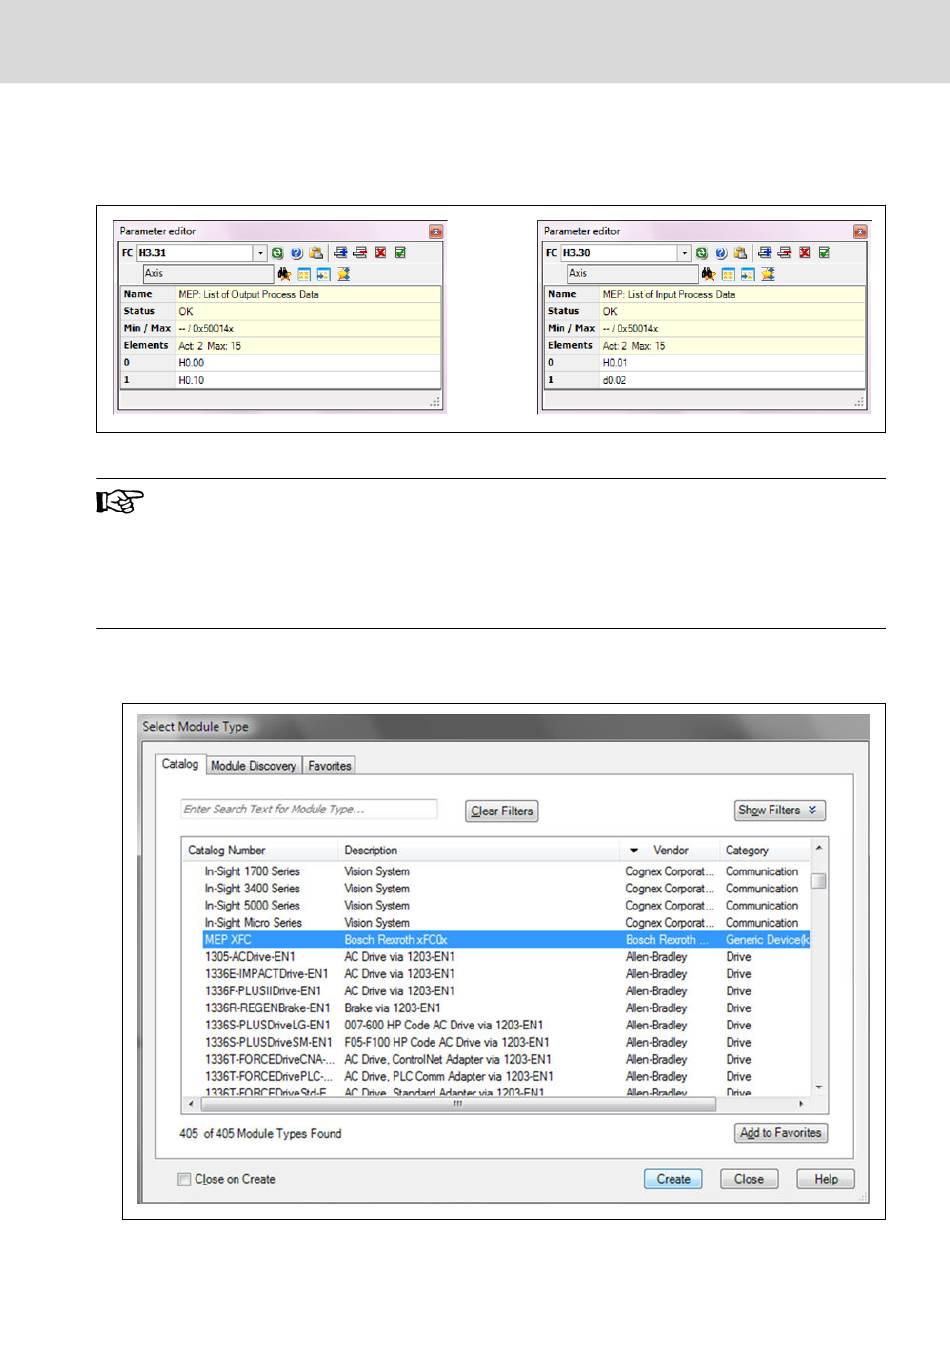
Task: Click red-arrow remove element icon in H3.30 editor
Action: pos(784,253)
